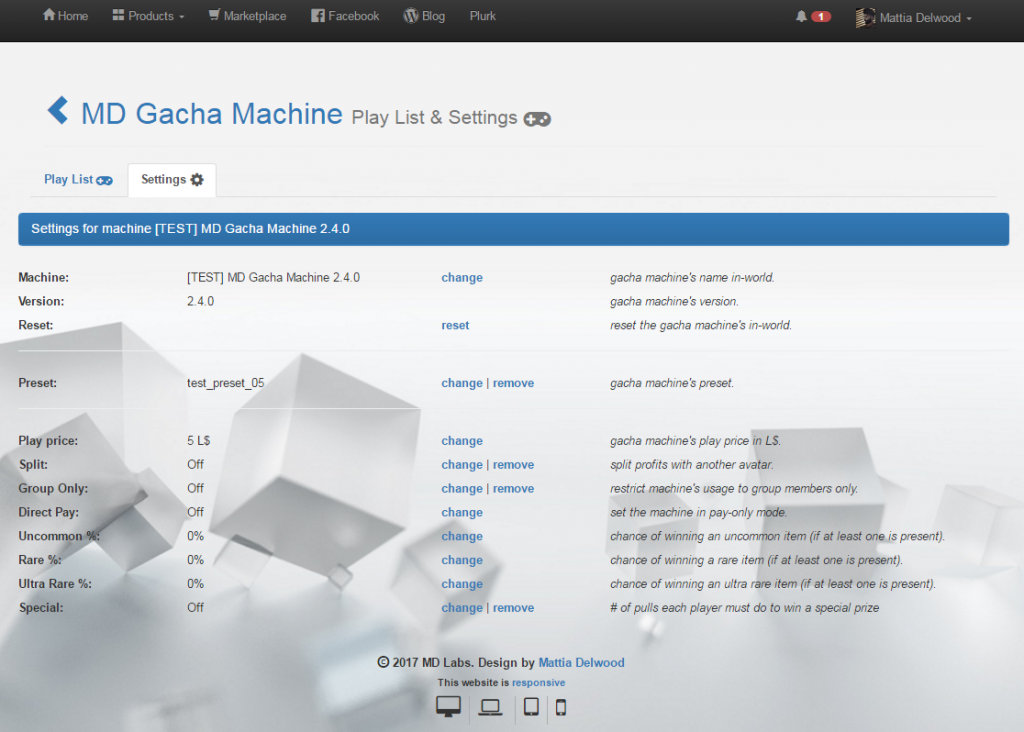The image size is (1024, 732).
Task: Remove the test_preset_05 preset
Action: tap(513, 383)
